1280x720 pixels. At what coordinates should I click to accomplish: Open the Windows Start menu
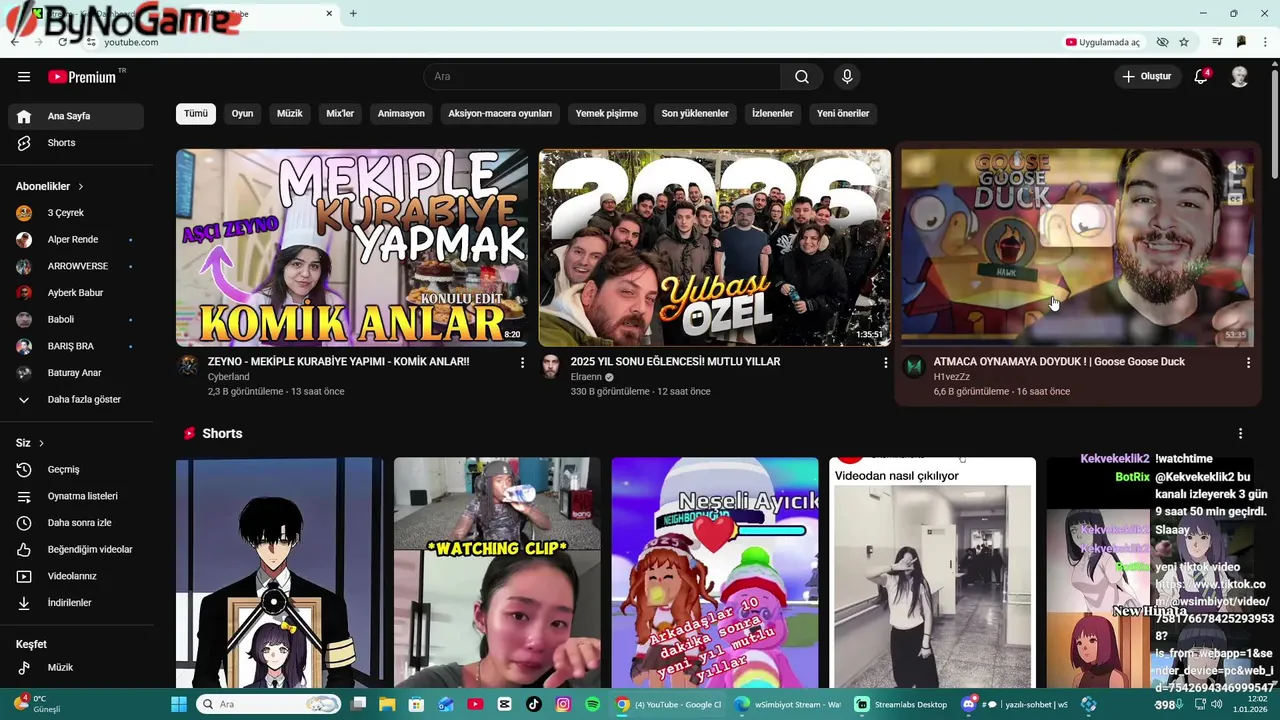coord(179,704)
